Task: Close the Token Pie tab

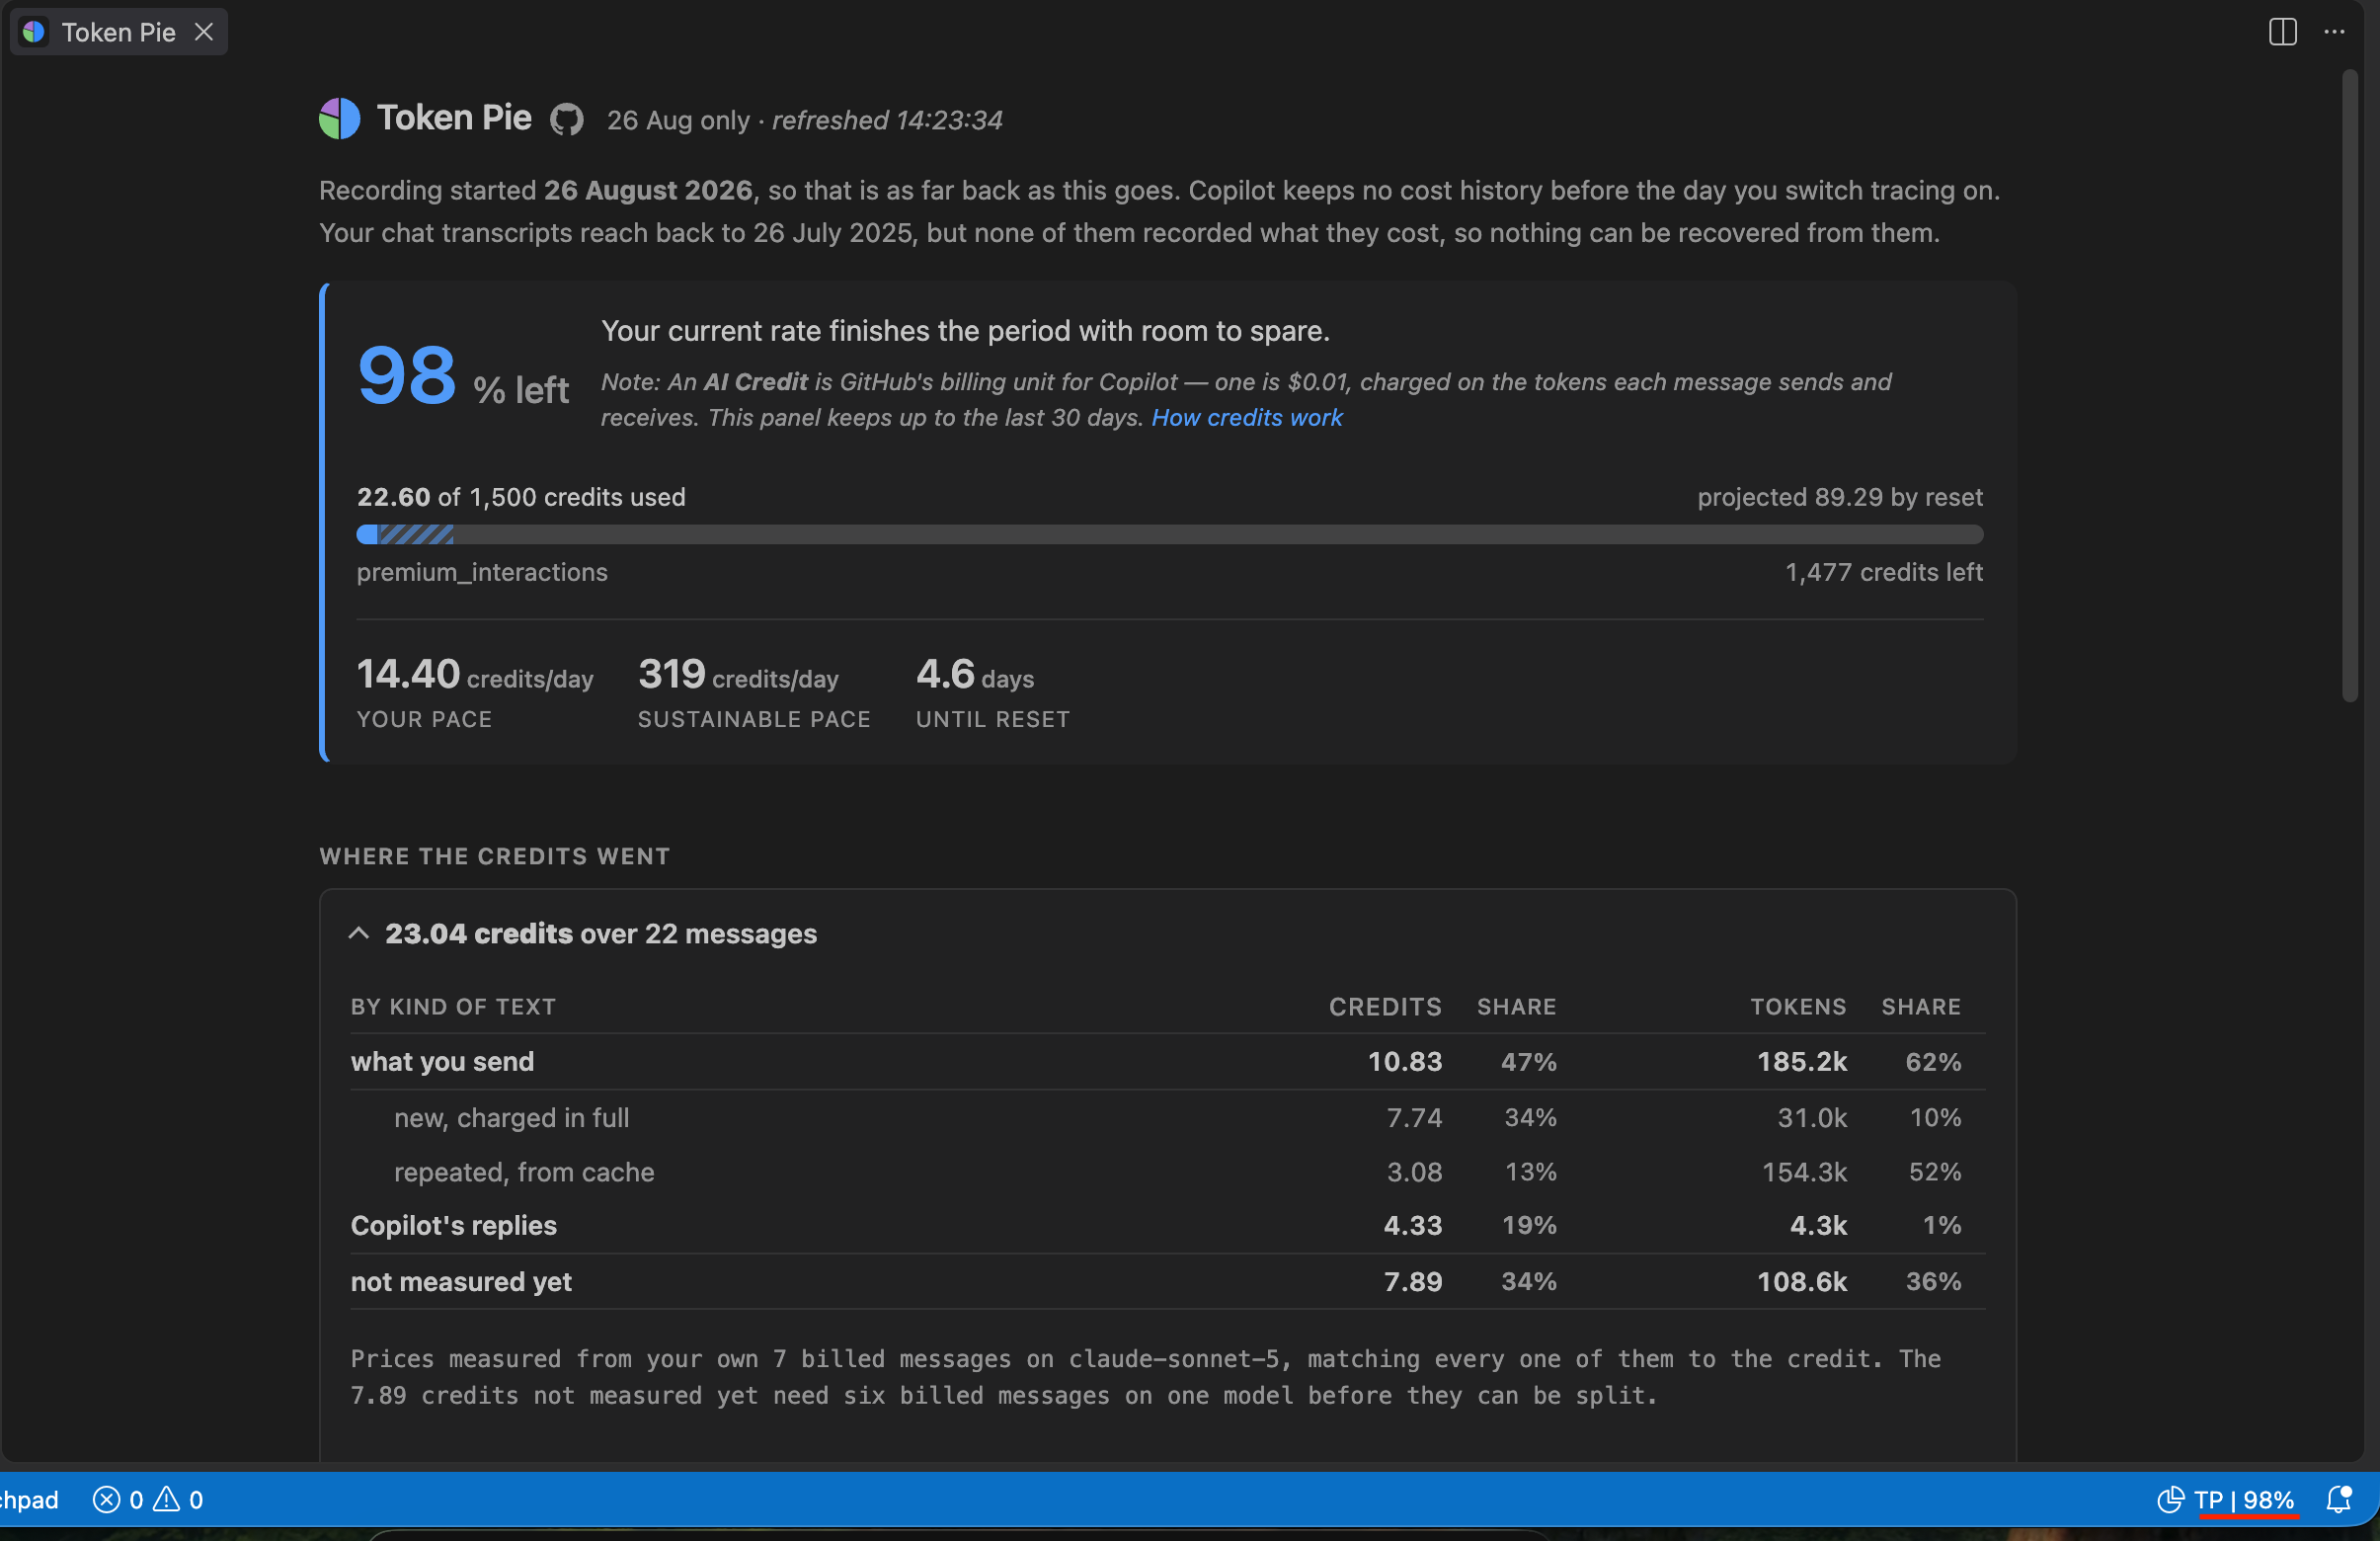Action: pos(204,32)
